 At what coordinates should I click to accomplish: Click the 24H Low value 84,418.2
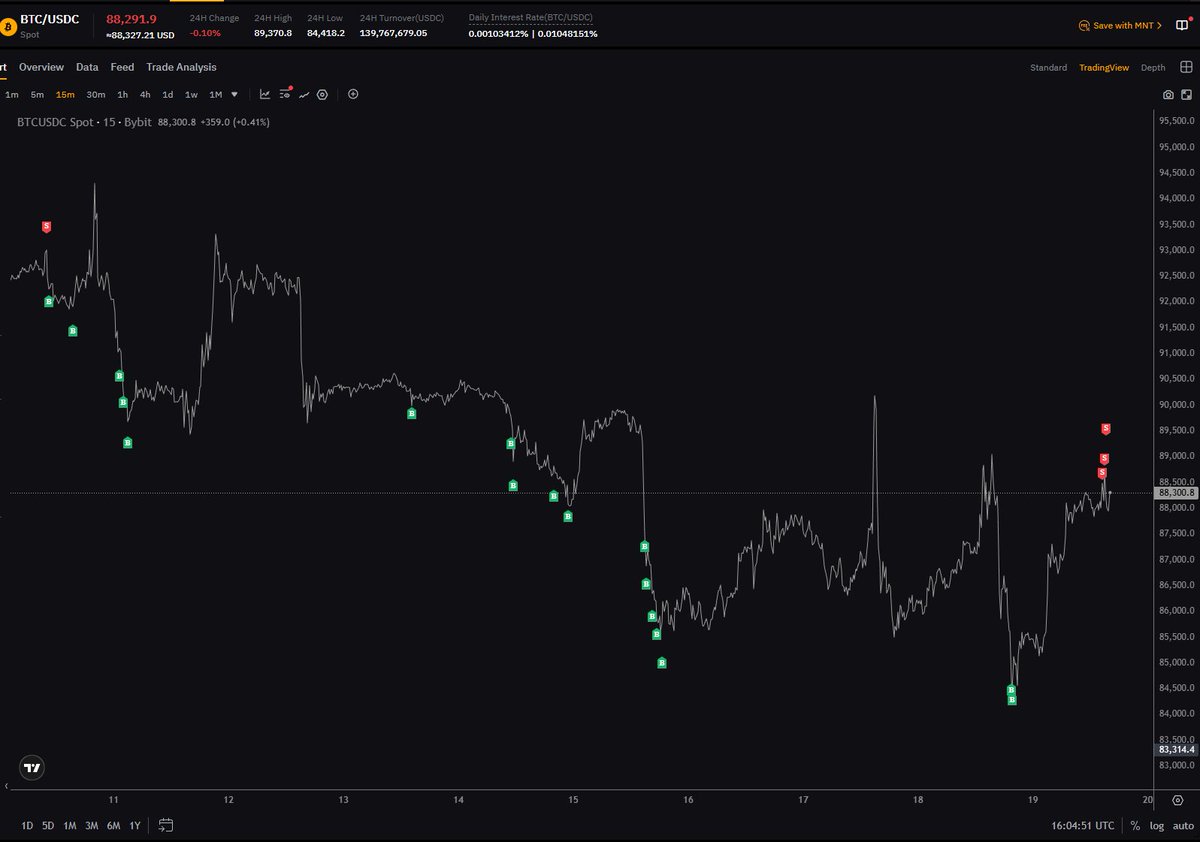(x=326, y=33)
